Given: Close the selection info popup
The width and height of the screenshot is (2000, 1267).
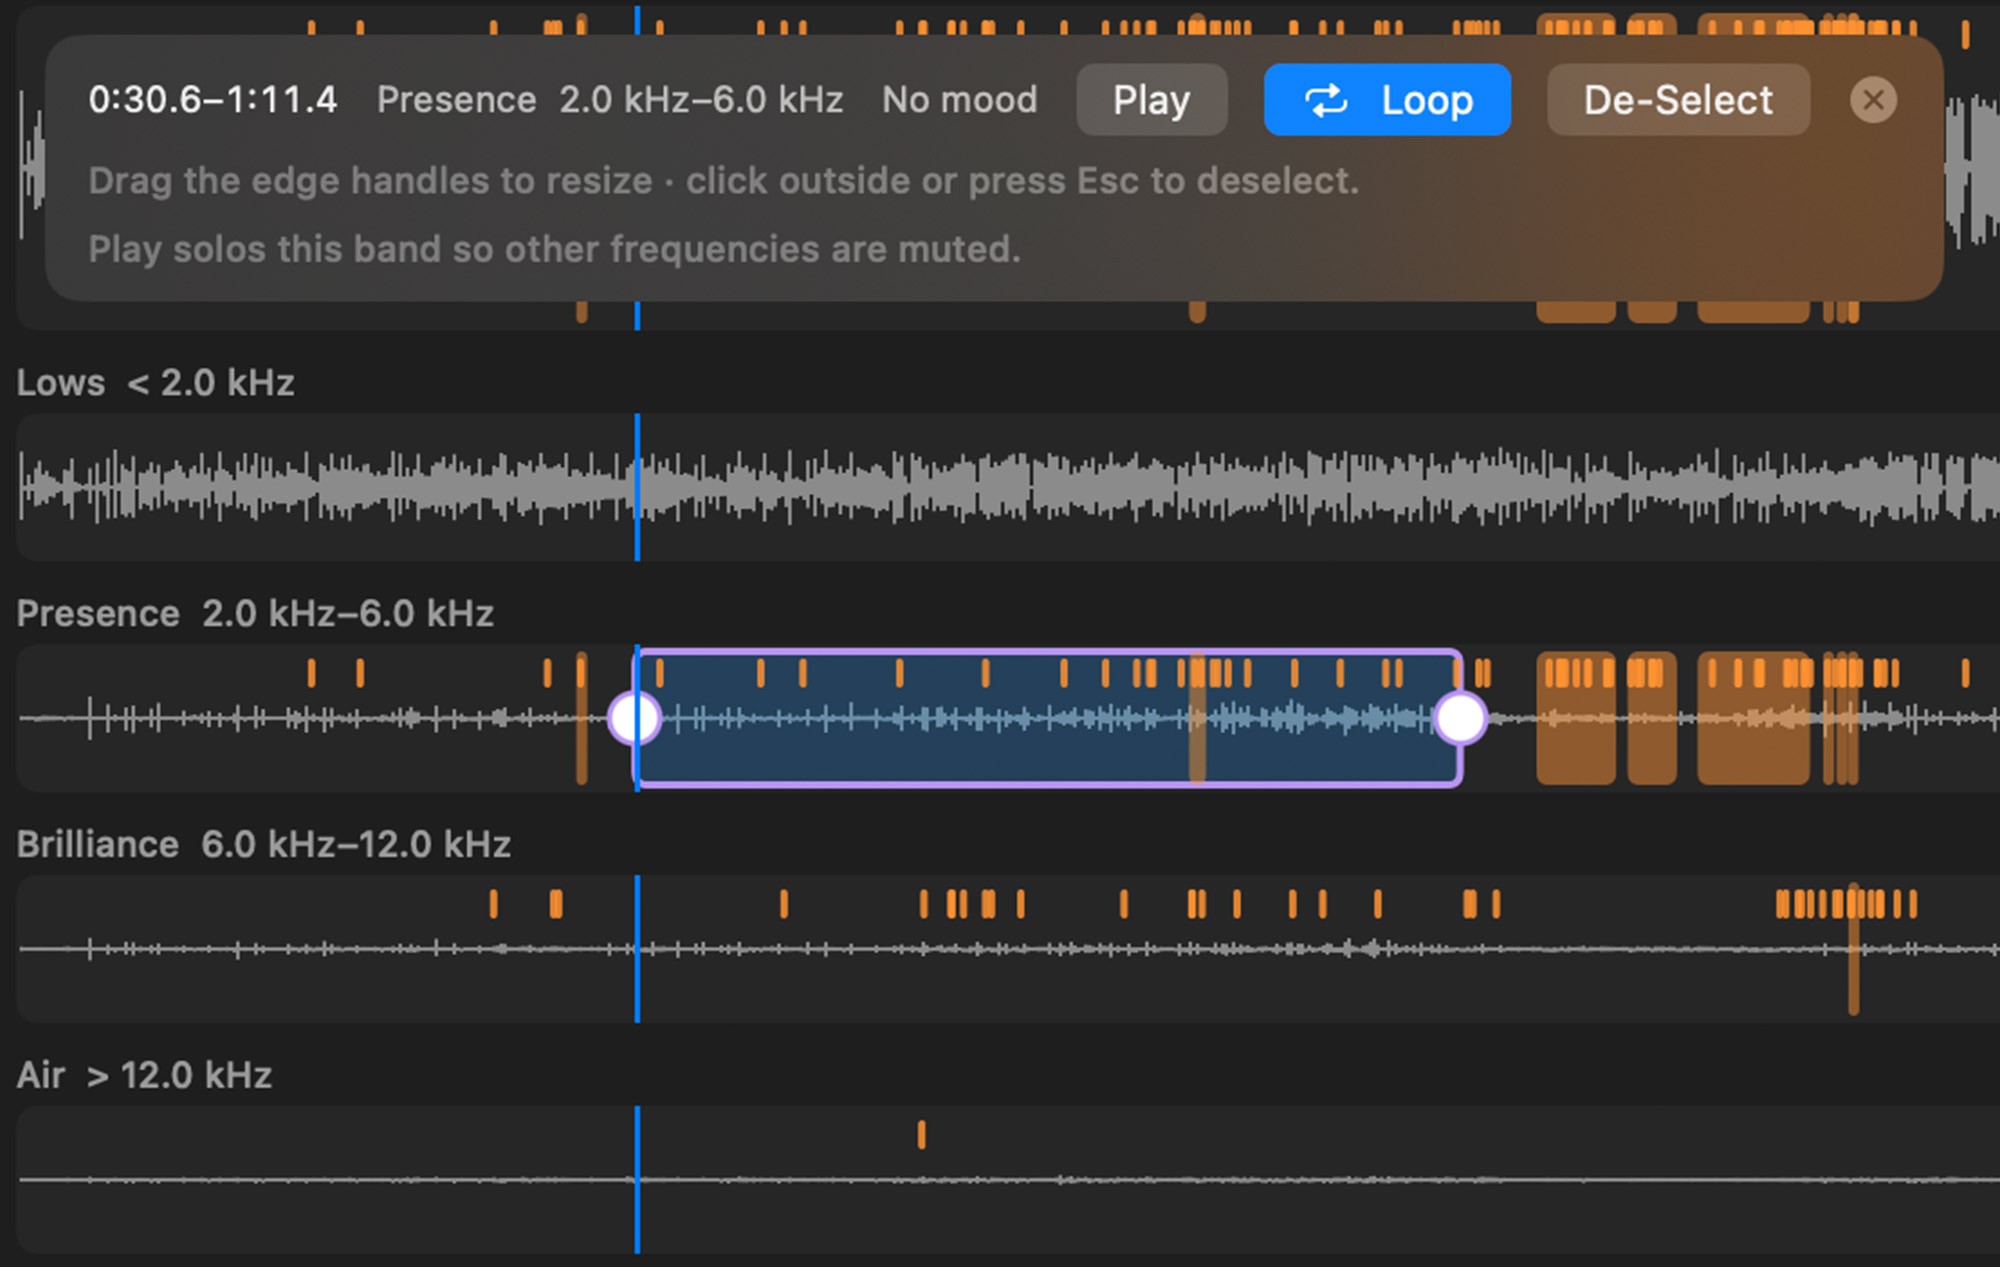Looking at the screenshot, I should pyautogui.click(x=1873, y=100).
